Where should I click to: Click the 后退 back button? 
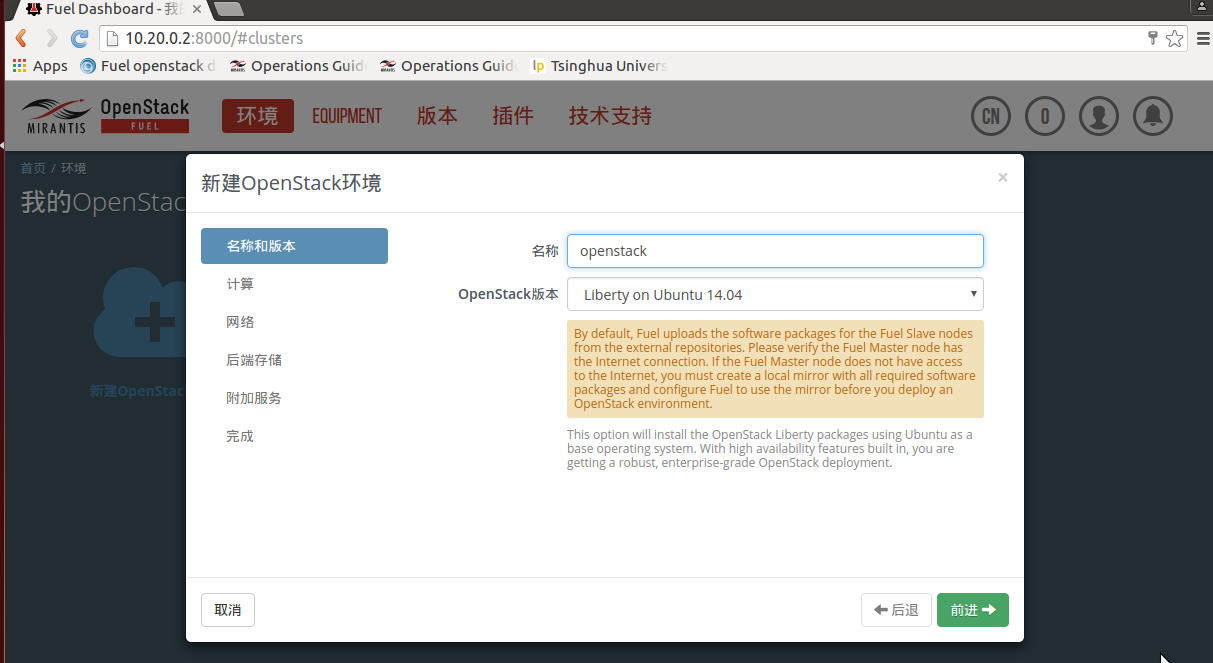pos(896,610)
